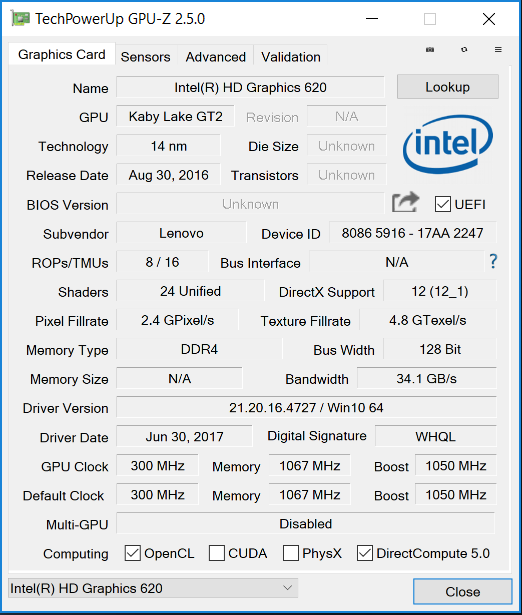522x615 pixels.
Task: Click the Intel logo image
Action: click(x=447, y=145)
